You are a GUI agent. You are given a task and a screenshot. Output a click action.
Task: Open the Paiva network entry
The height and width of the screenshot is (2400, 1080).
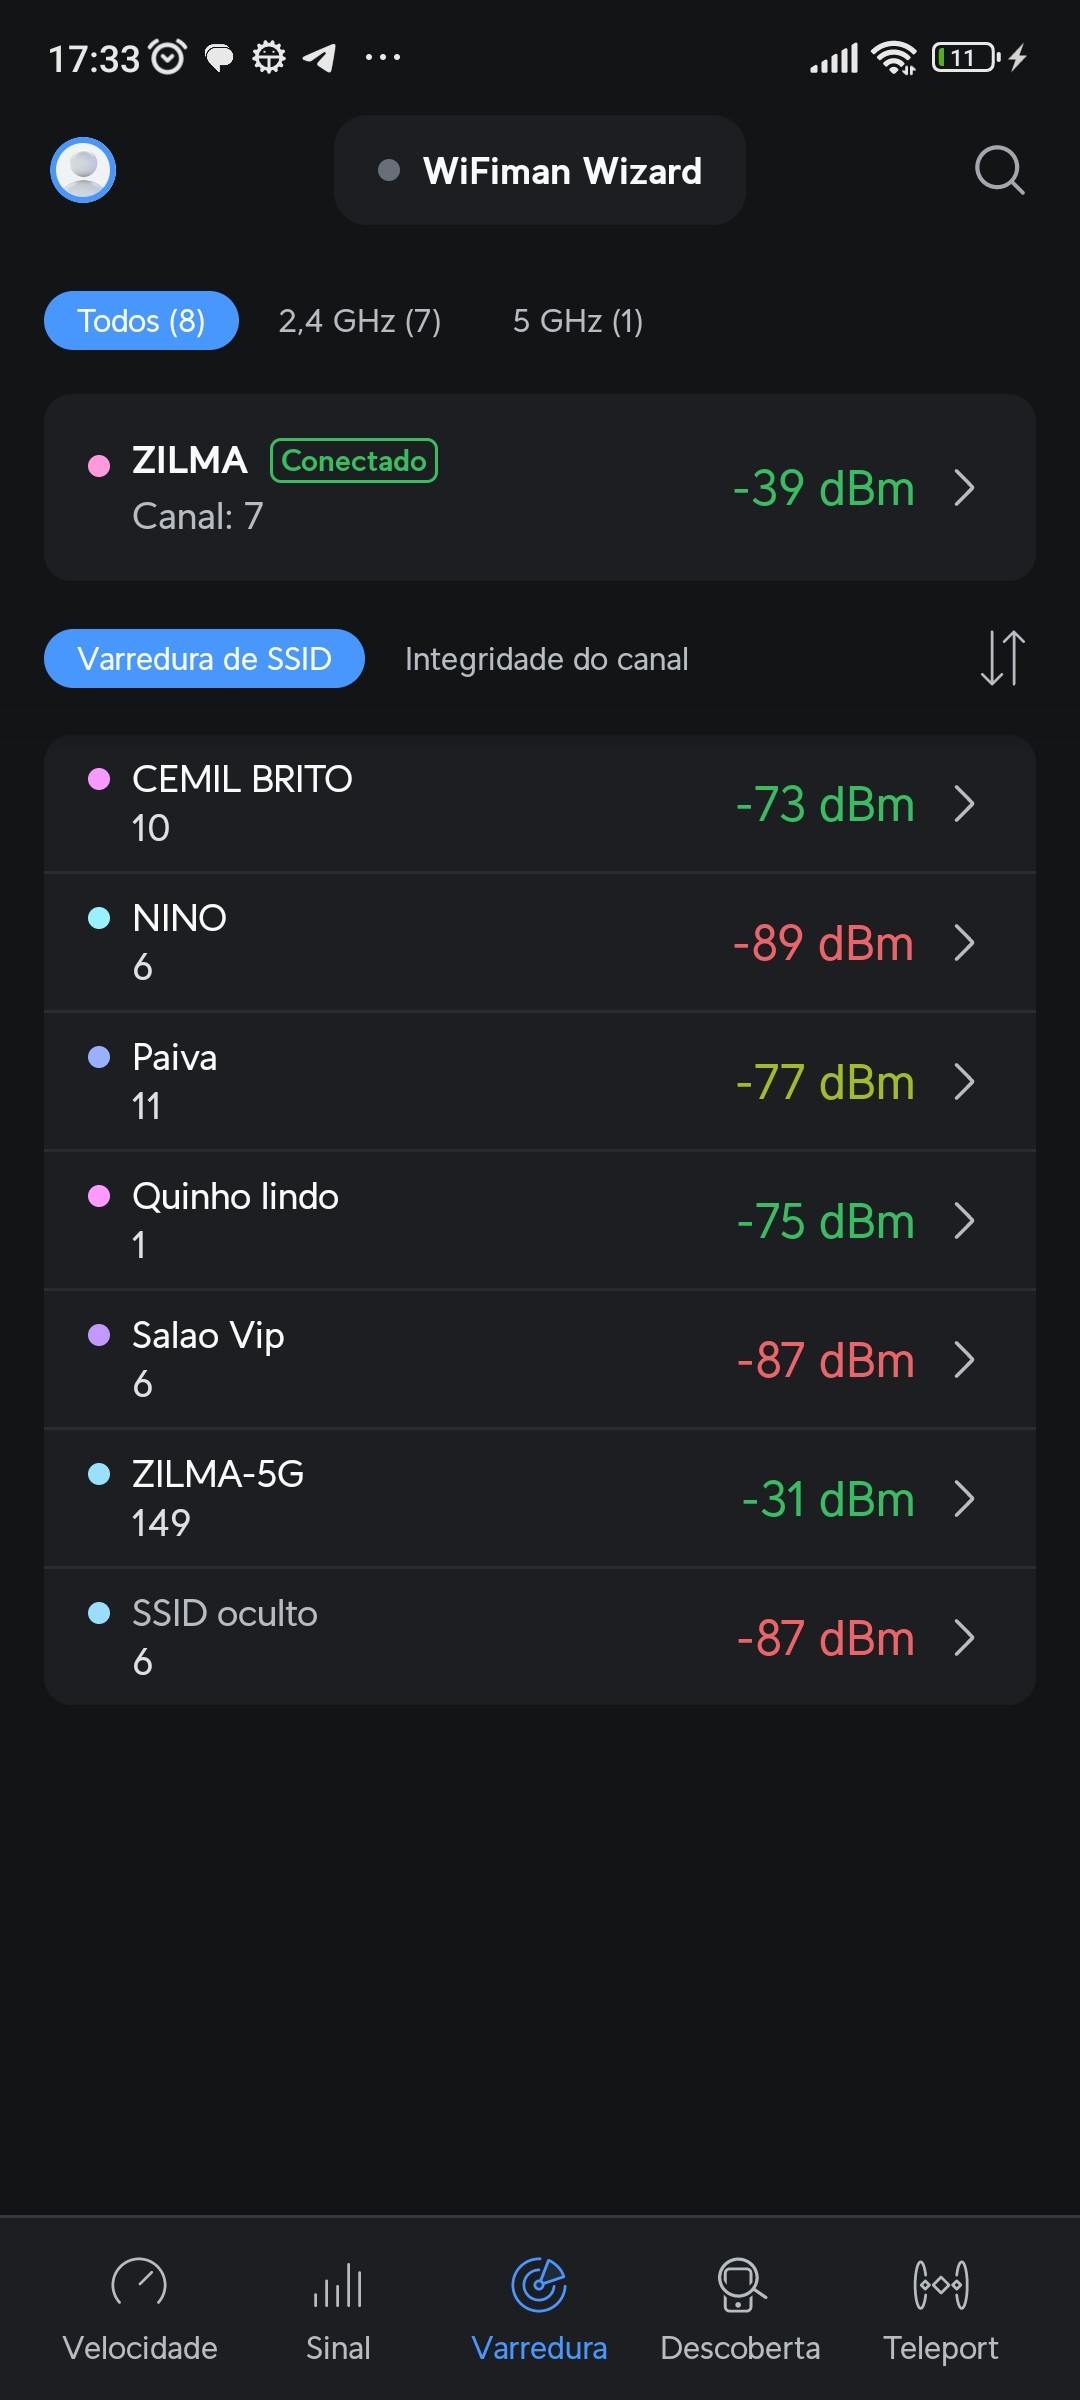[x=500, y=1081]
